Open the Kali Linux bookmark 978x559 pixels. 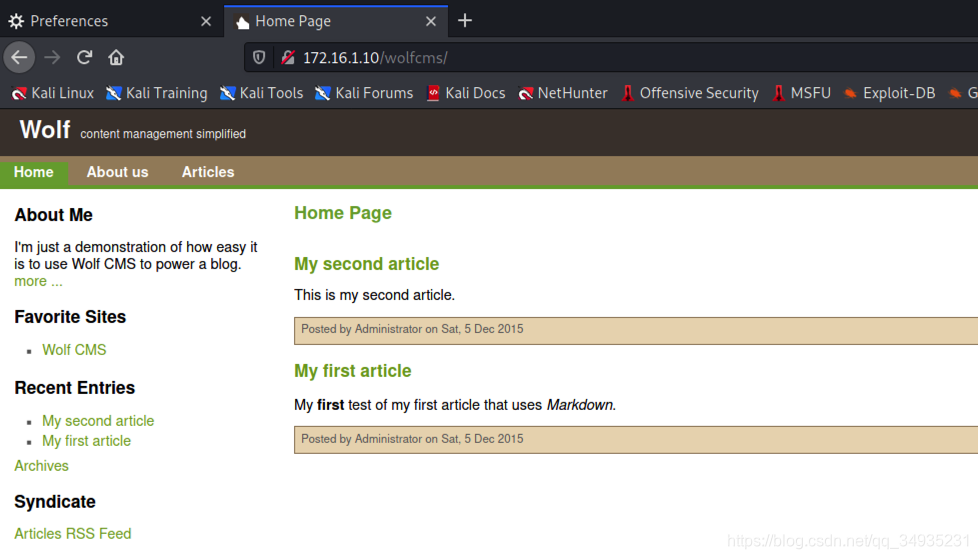coord(53,93)
